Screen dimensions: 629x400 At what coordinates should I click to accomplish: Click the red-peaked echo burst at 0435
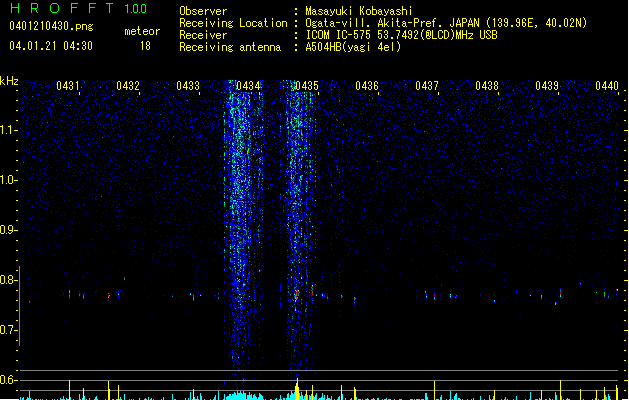(x=297, y=294)
